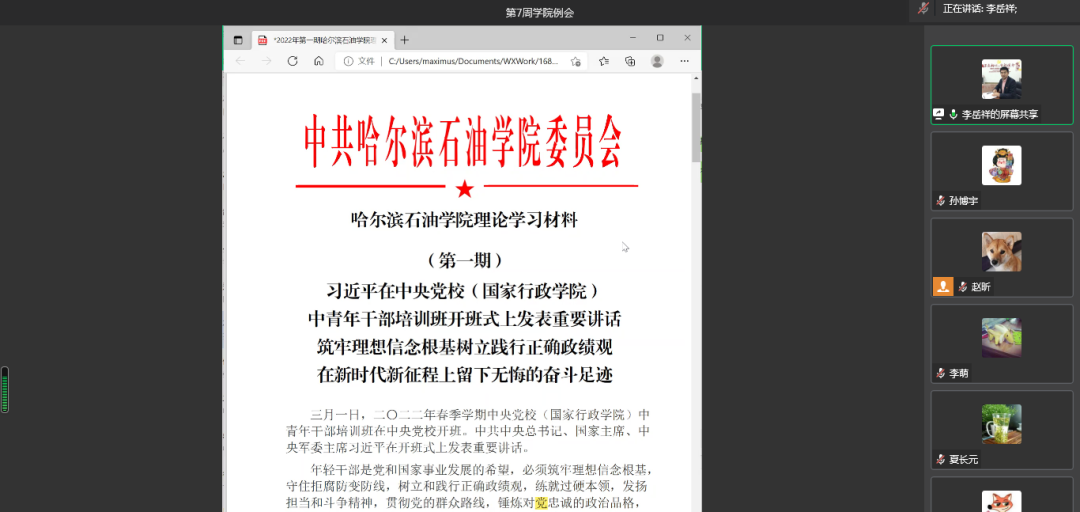This screenshot has width=1080, height=512.
Task: Open a new browser tab
Action: click(404, 40)
